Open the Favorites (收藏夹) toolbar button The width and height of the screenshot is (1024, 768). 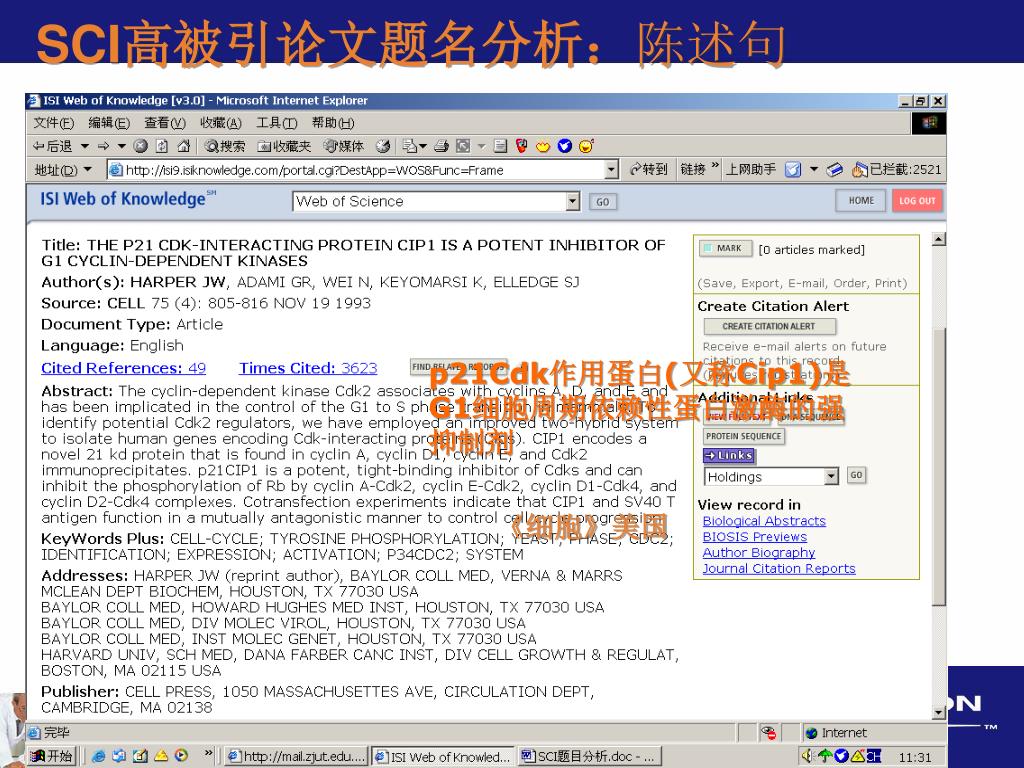coord(284,146)
